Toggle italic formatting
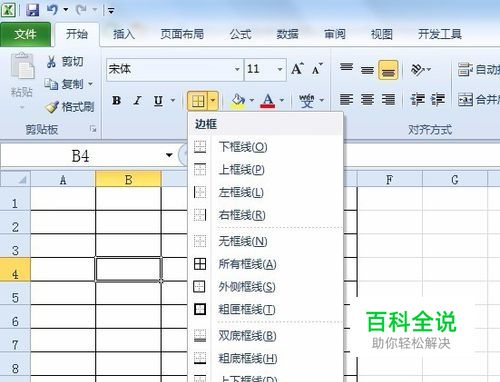500x382 pixels. 137,100
